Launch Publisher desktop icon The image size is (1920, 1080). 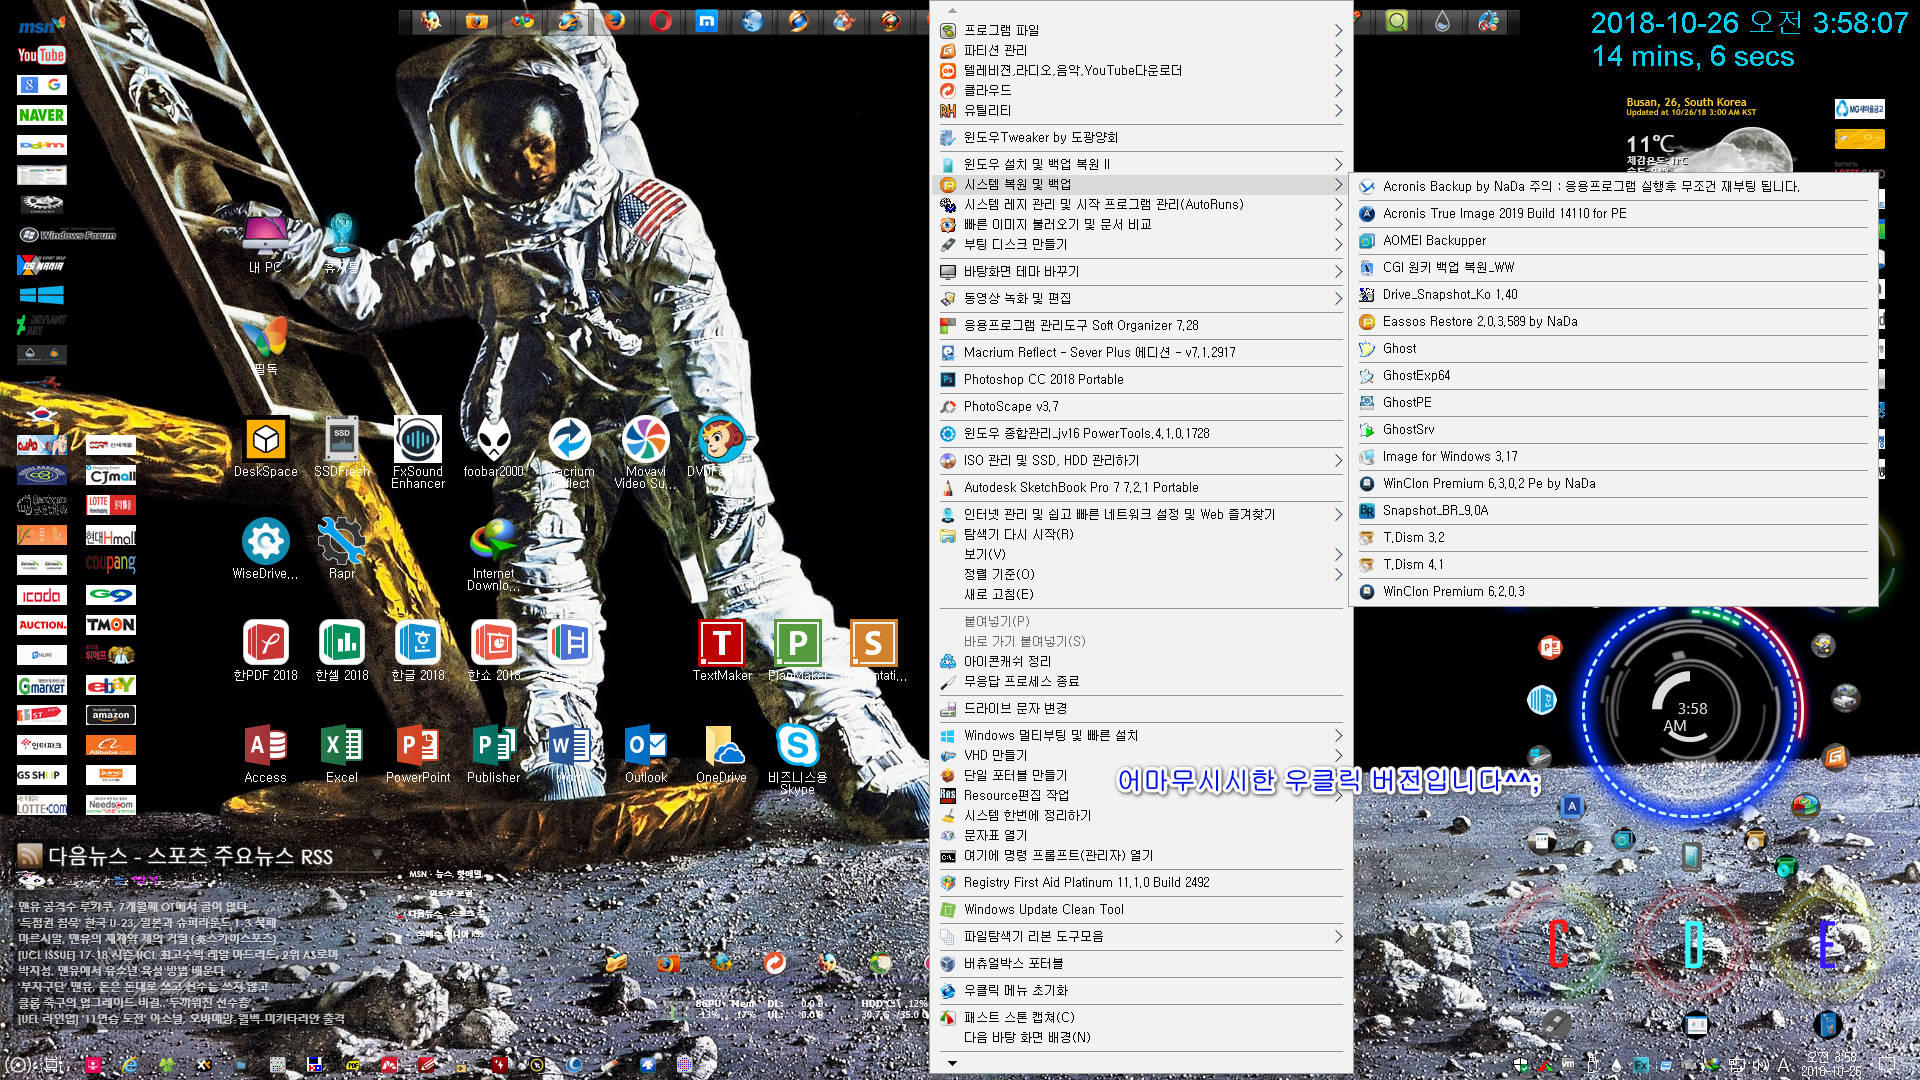coord(494,753)
